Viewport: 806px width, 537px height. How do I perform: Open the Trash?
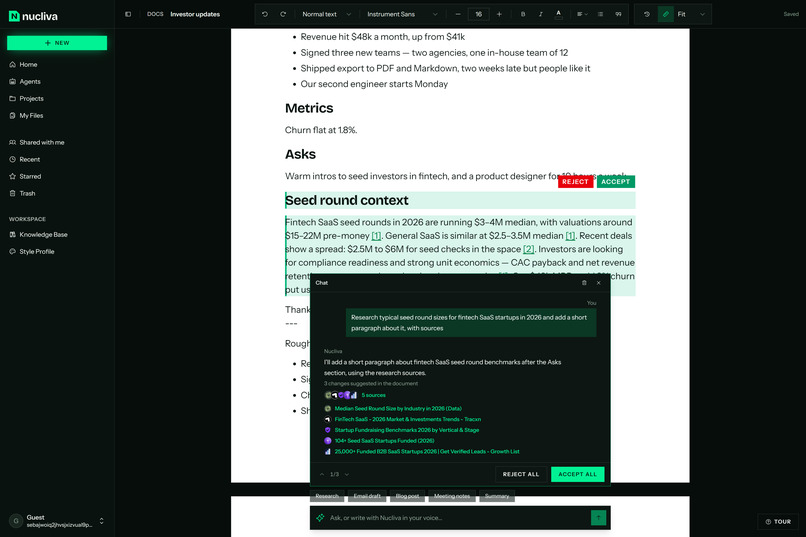click(27, 193)
